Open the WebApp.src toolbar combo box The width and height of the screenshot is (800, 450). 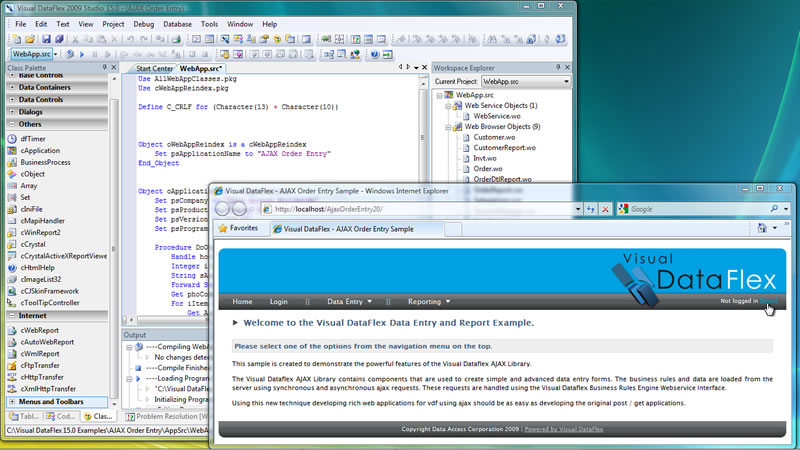[35, 54]
